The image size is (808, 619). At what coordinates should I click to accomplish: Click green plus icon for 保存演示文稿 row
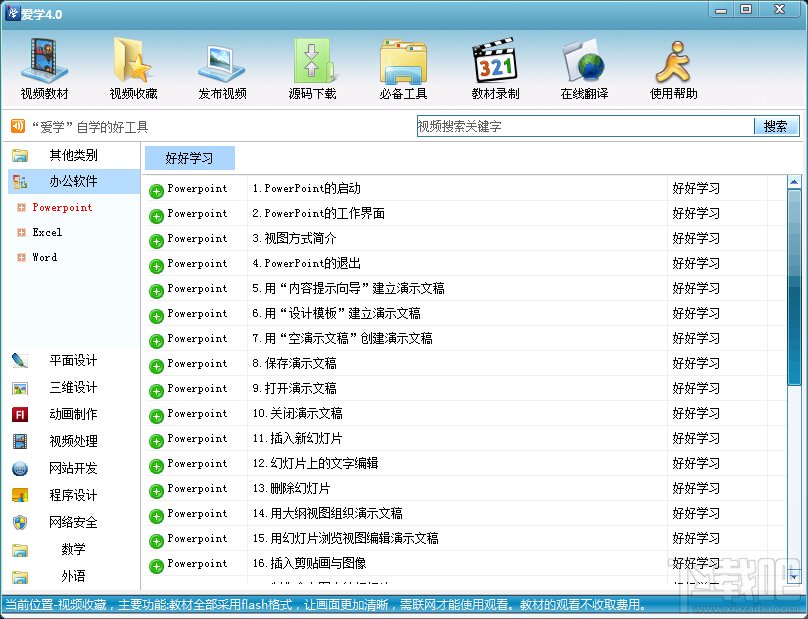156,366
